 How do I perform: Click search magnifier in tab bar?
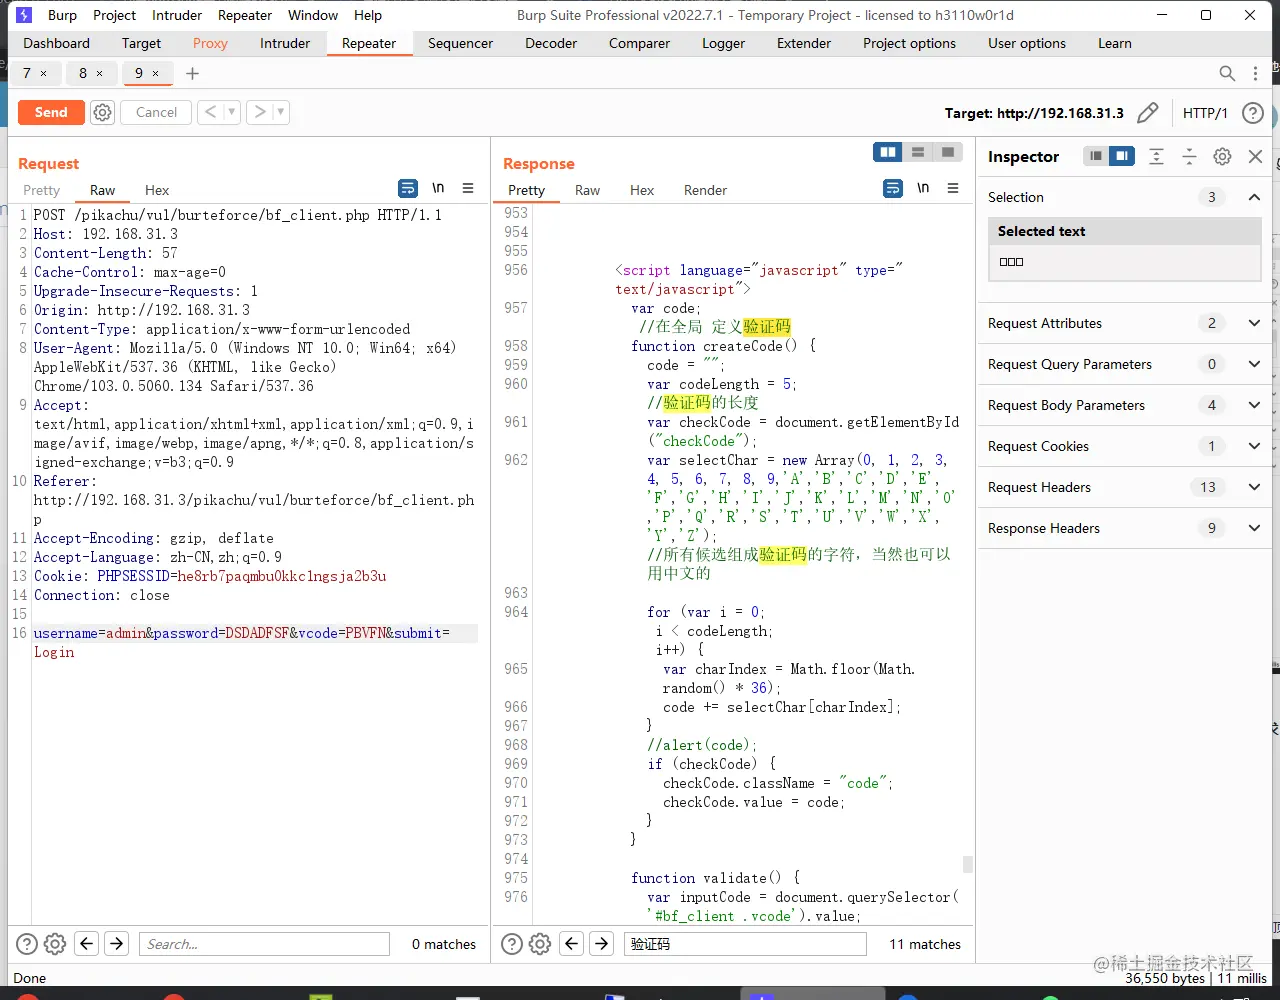(1227, 73)
